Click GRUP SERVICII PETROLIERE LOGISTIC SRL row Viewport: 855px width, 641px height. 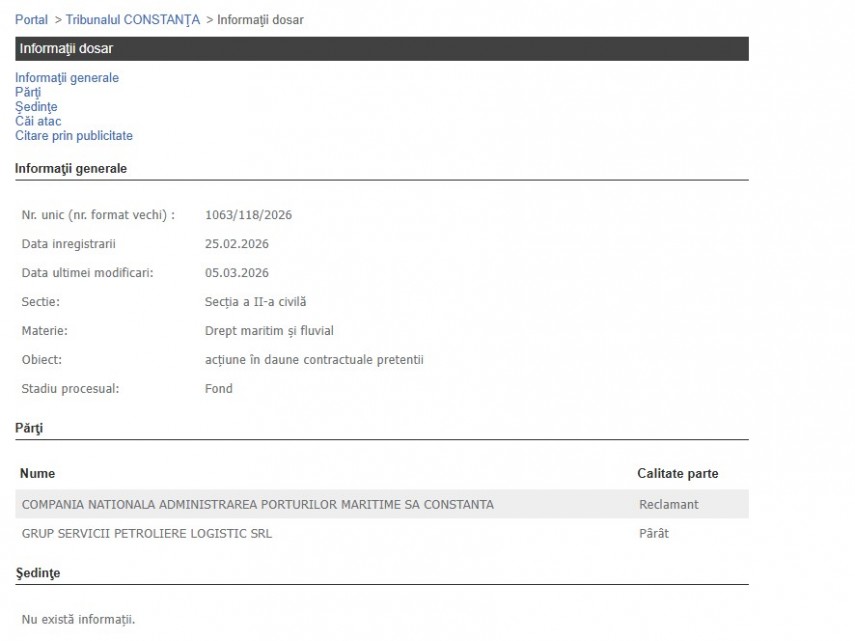tap(147, 534)
